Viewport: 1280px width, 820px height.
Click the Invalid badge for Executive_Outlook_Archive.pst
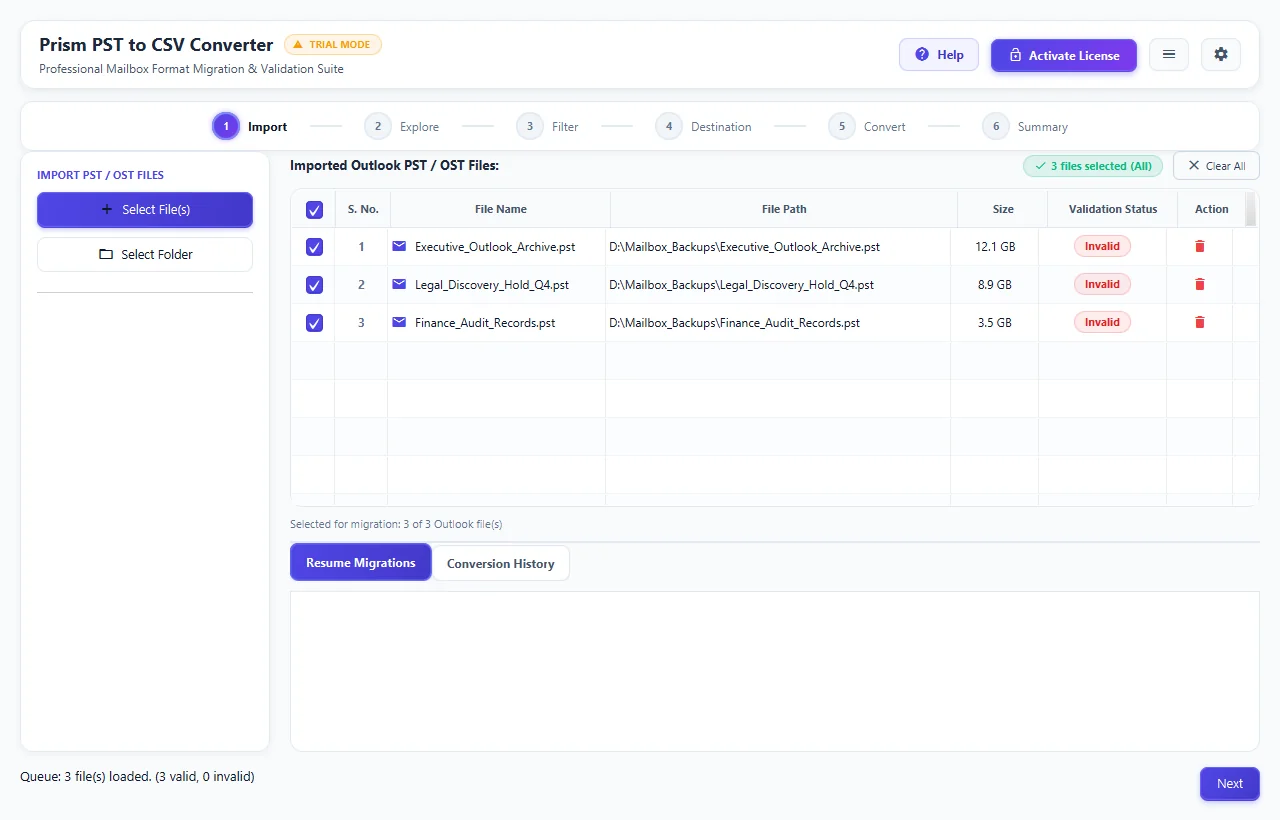pyautogui.click(x=1102, y=246)
